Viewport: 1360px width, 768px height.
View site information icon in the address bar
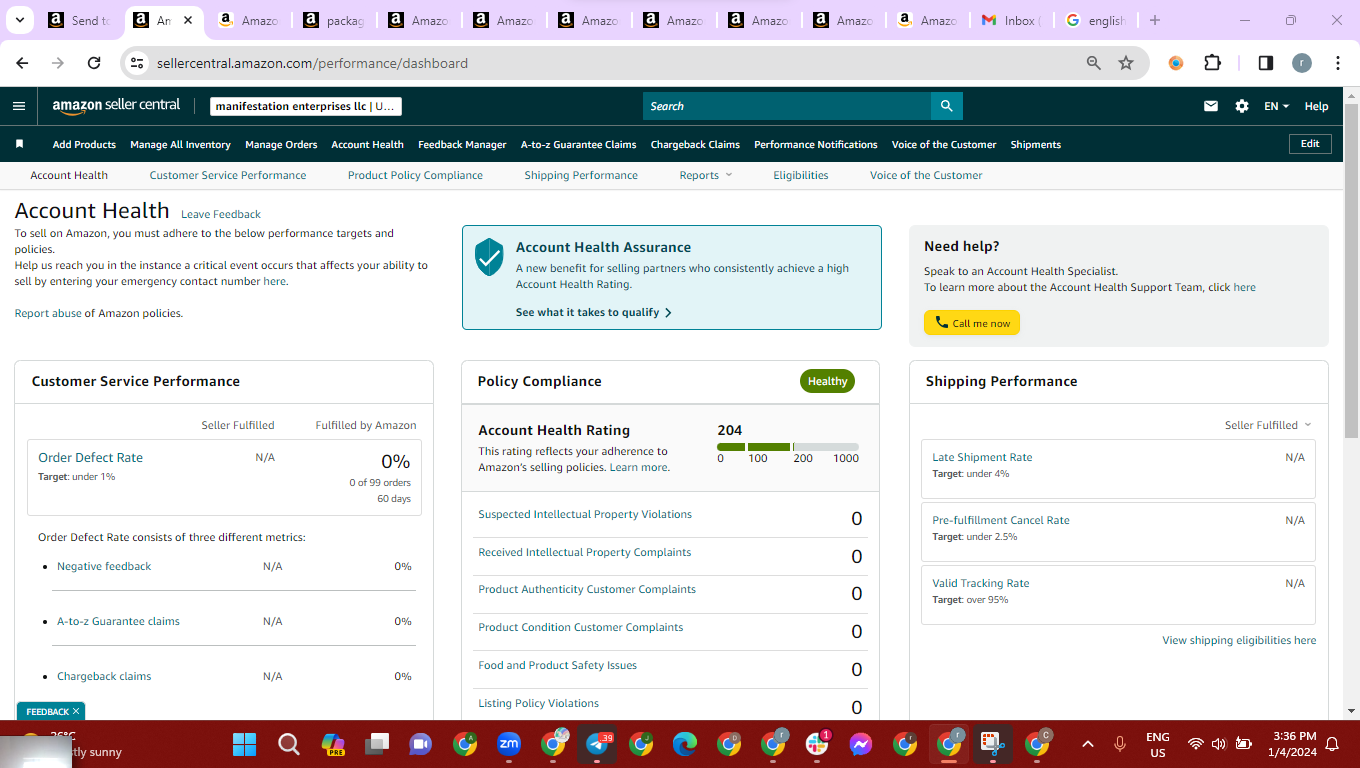pos(138,63)
